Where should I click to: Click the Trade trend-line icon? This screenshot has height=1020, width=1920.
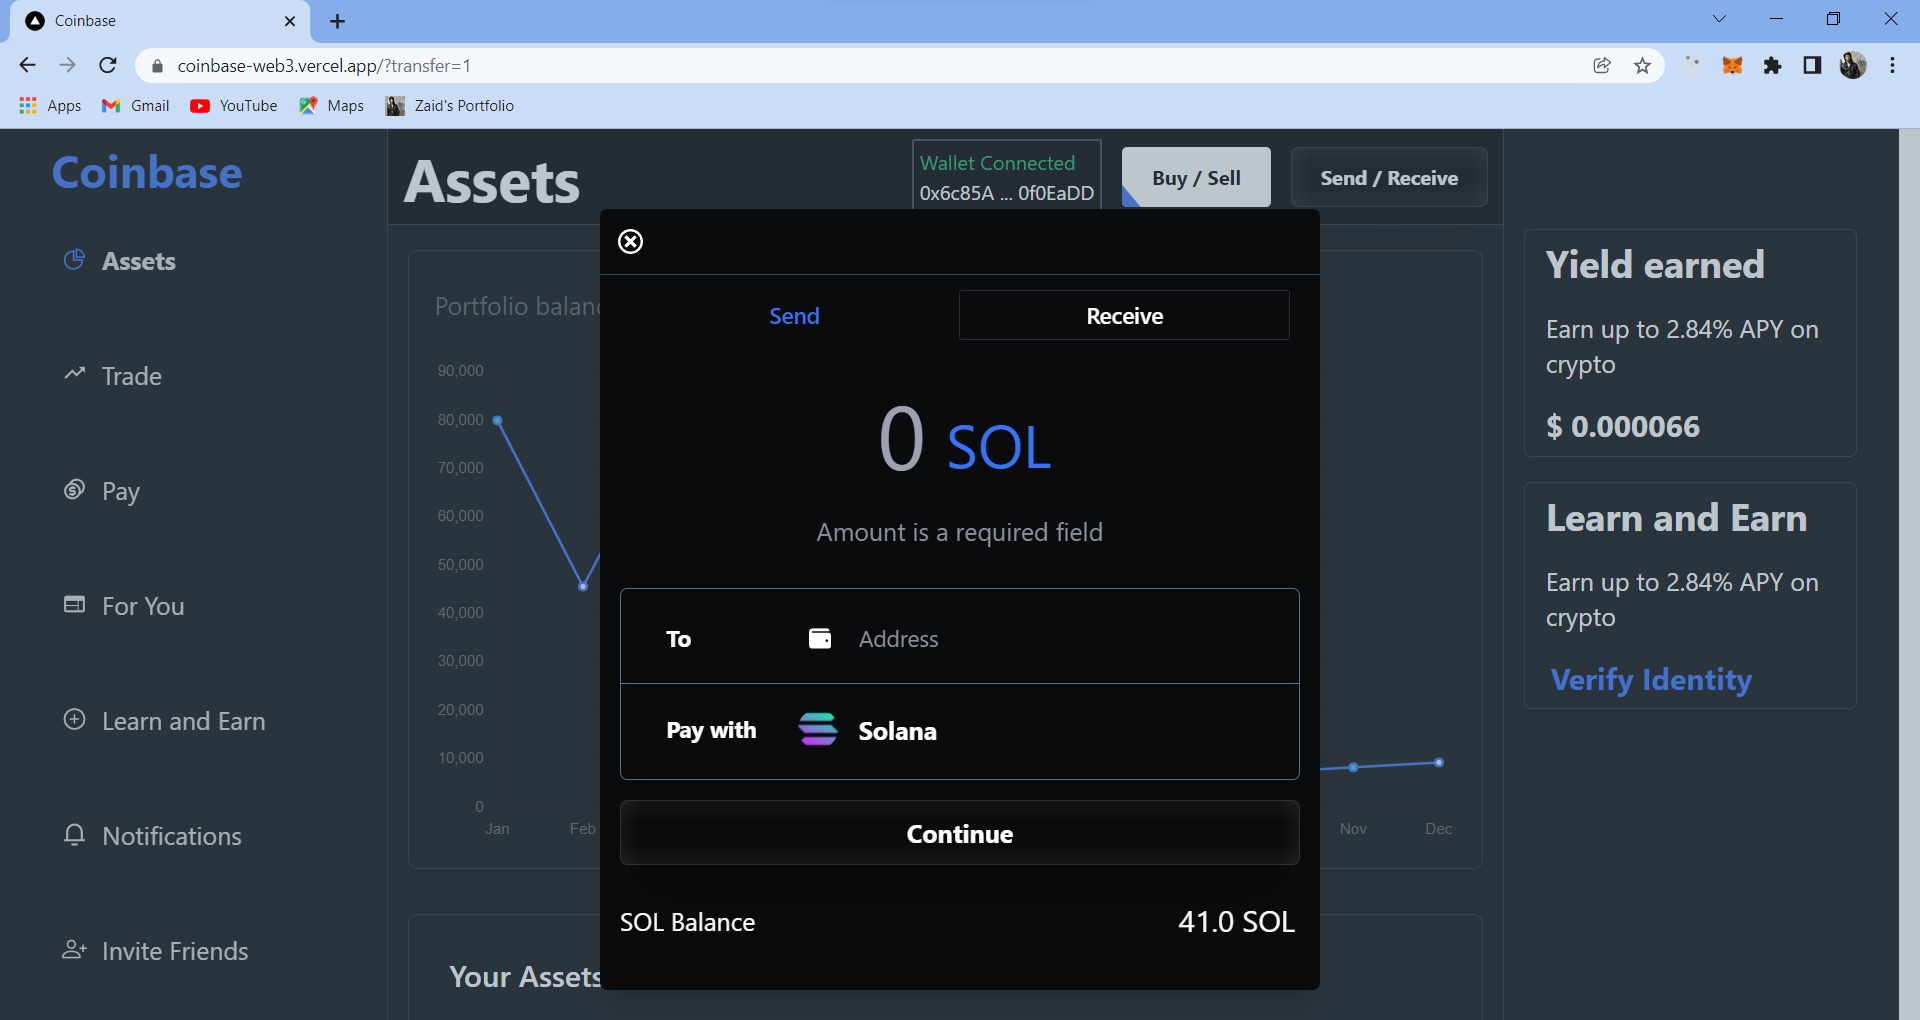[74, 374]
